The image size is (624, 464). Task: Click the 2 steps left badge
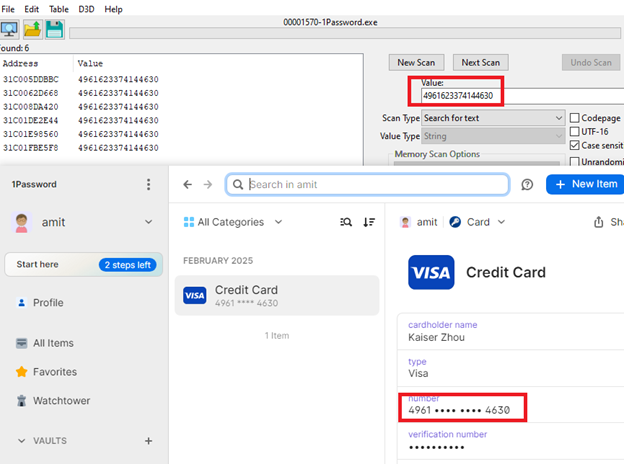coord(127,265)
